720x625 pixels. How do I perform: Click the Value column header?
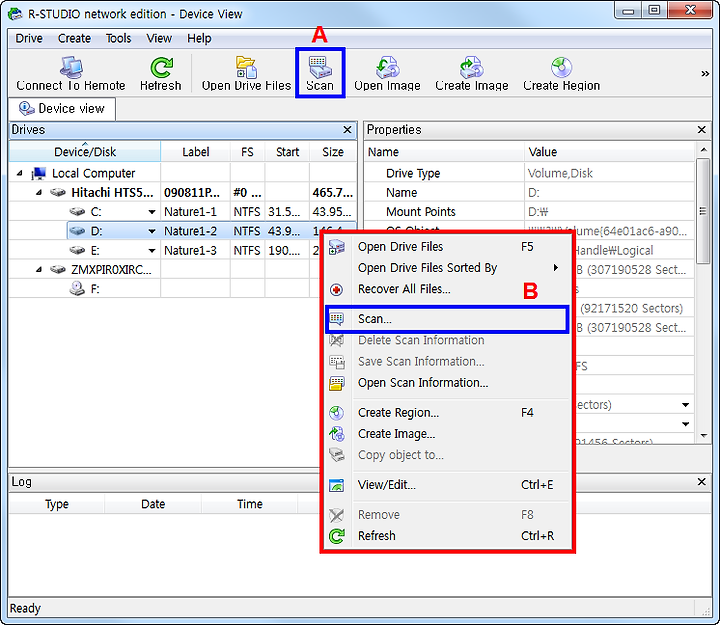pos(609,152)
